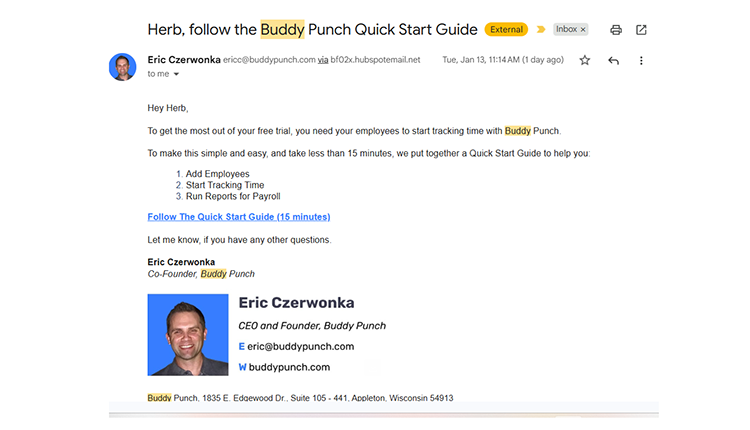Image resolution: width=750 pixels, height=430 pixels.
Task: Click sender's round profile avatar
Action: [122, 67]
